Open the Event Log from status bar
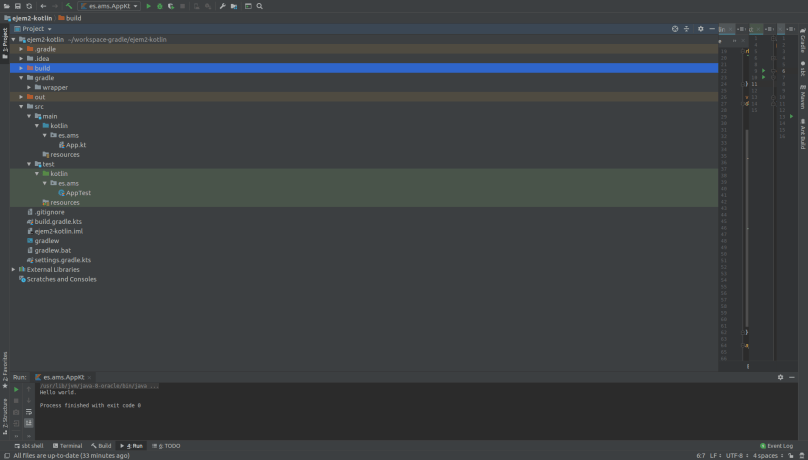 tap(777, 446)
